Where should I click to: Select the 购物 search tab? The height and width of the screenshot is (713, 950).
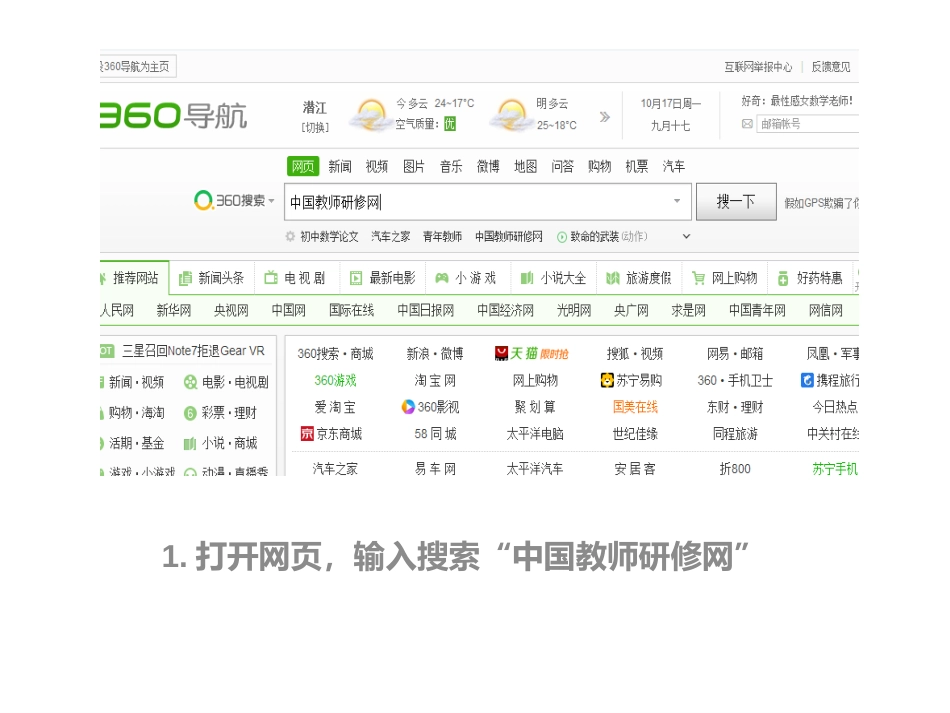pos(599,166)
